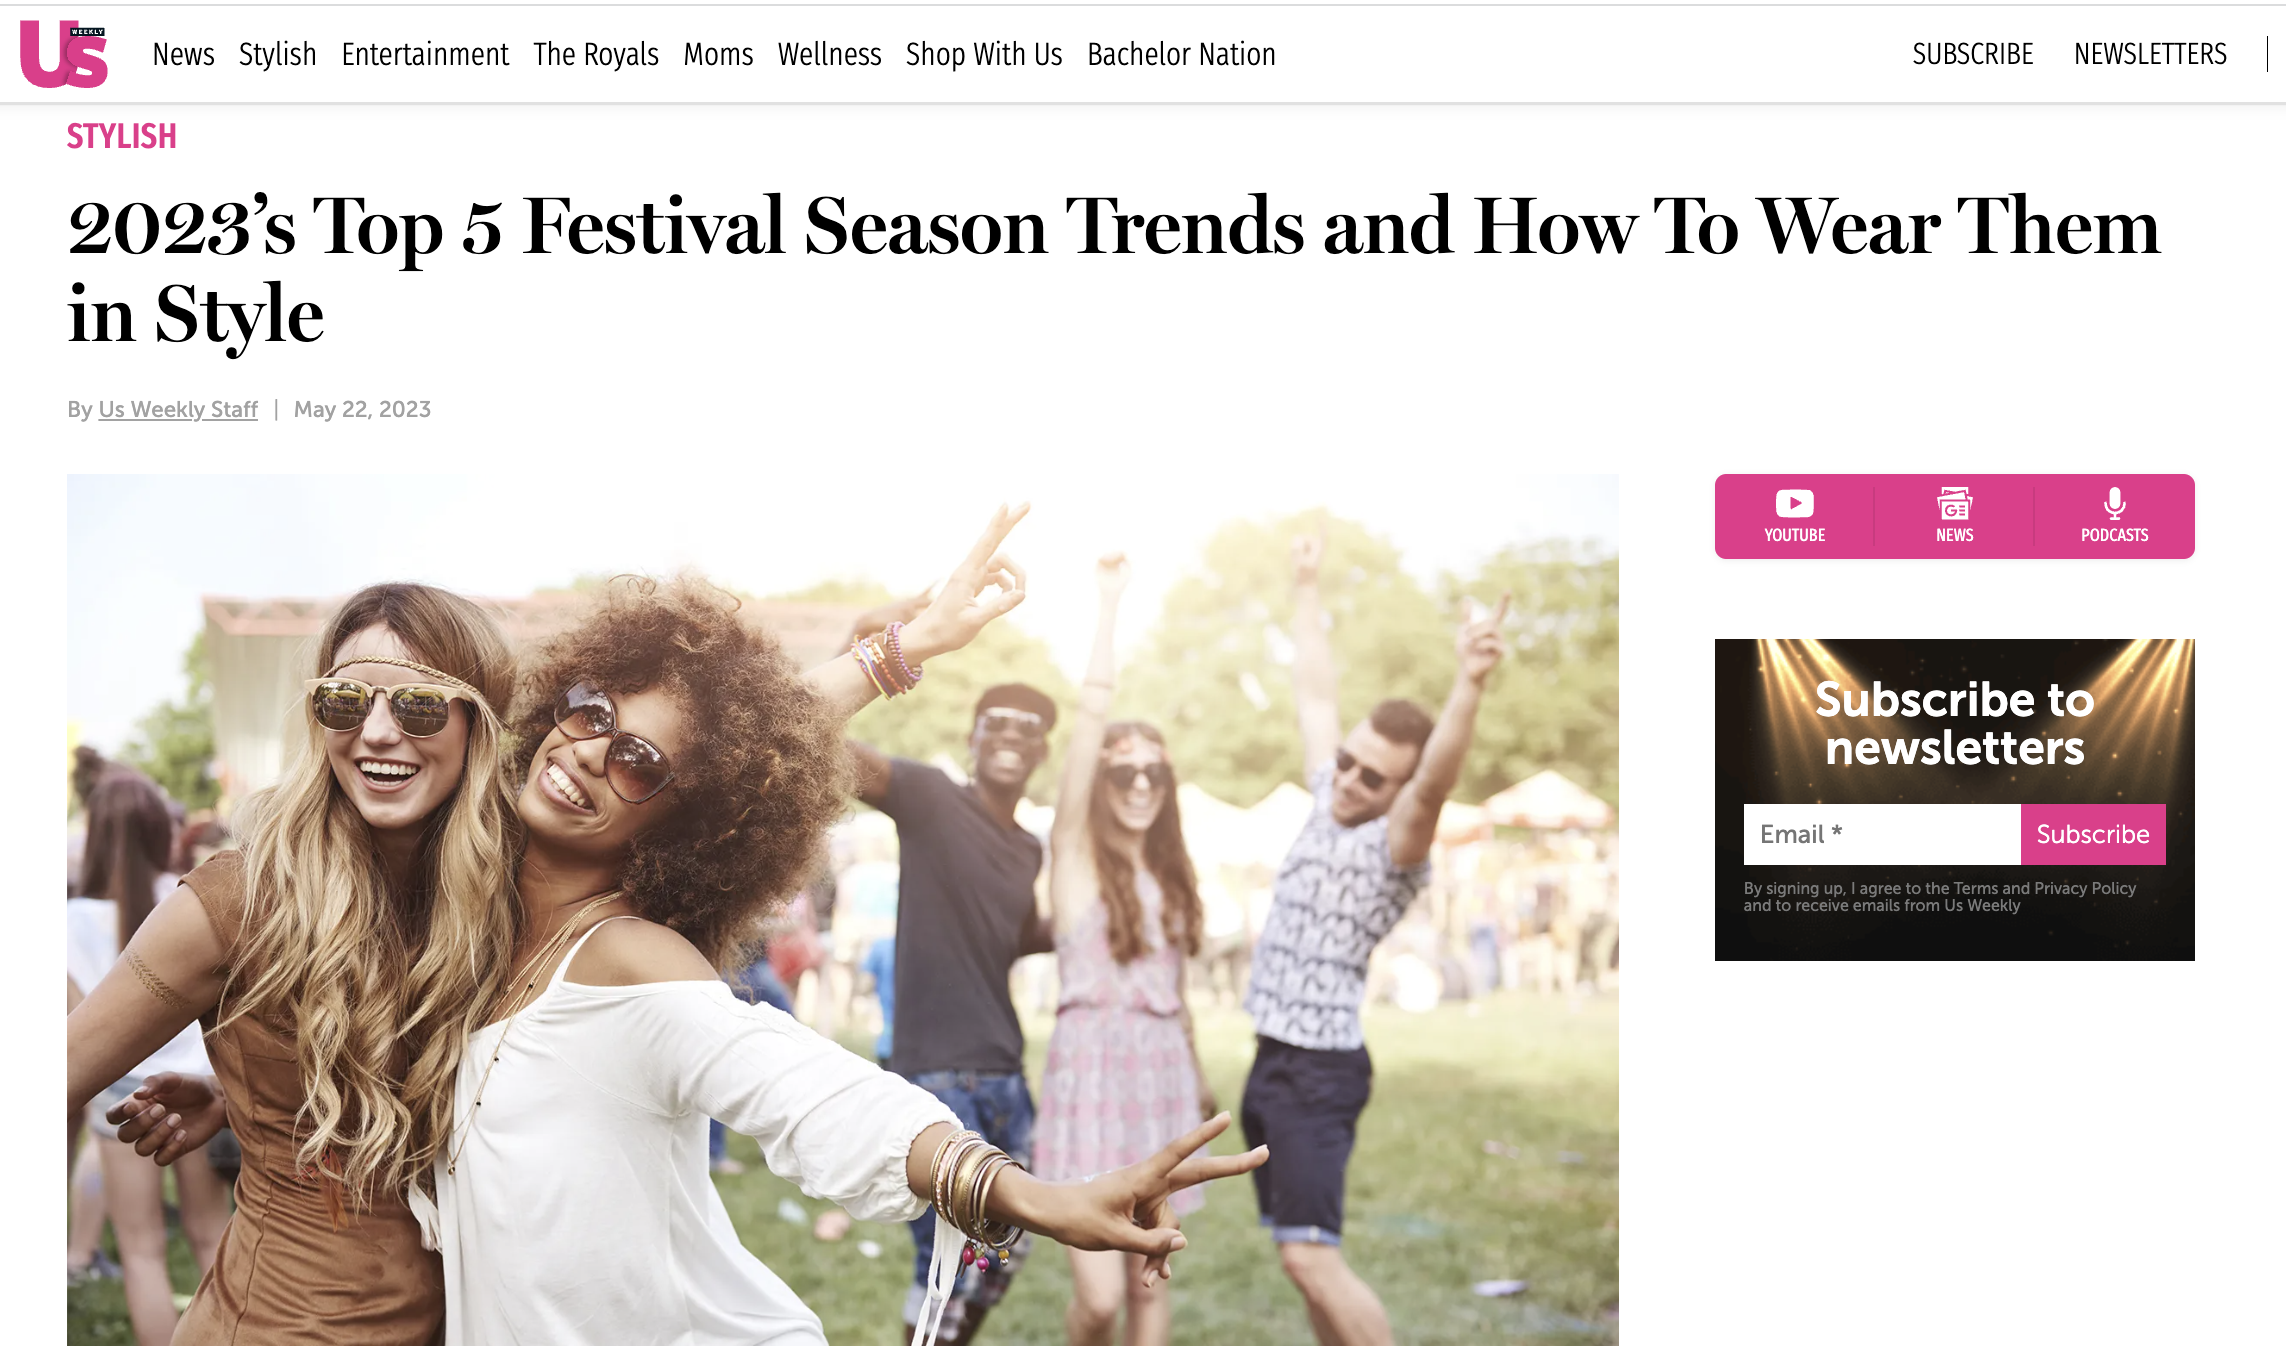Select the Moms navigation item
This screenshot has width=2286, height=1370.
pos(718,54)
